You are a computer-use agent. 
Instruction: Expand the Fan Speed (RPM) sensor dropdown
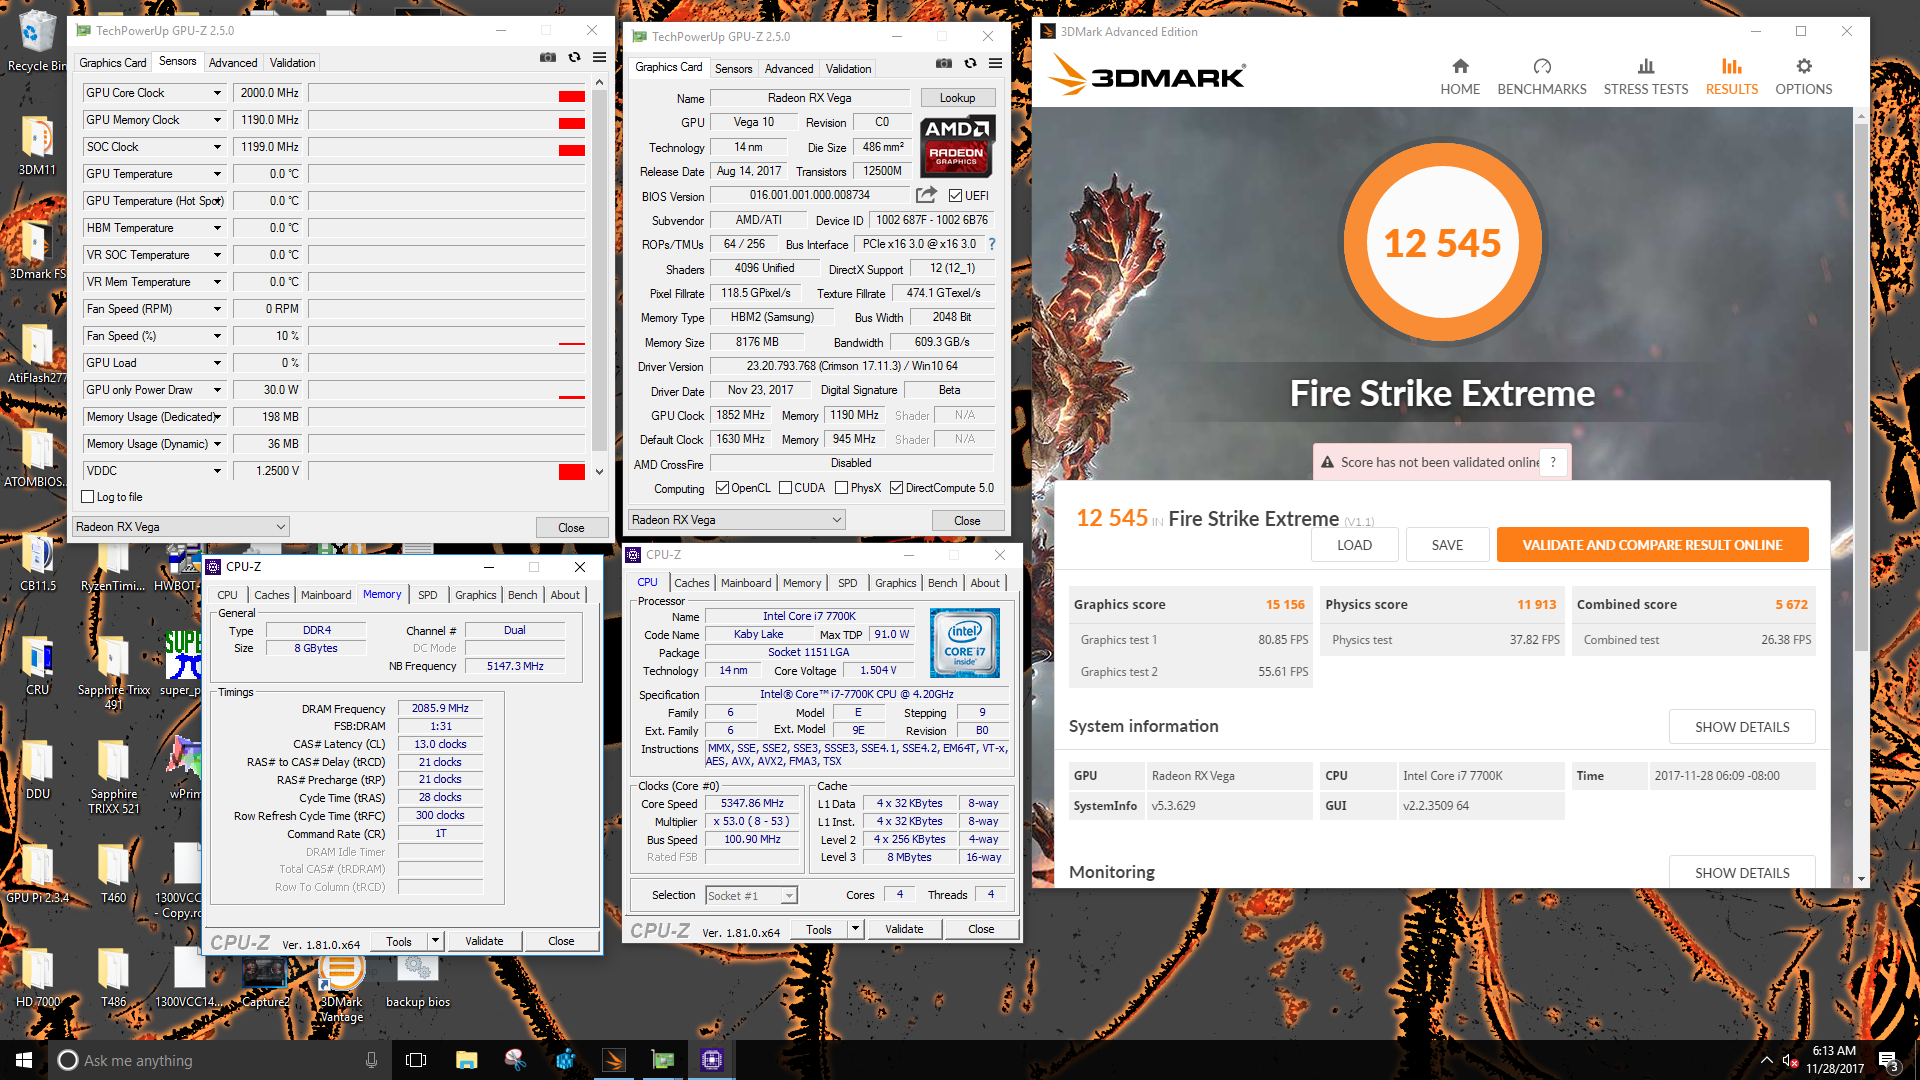click(217, 309)
